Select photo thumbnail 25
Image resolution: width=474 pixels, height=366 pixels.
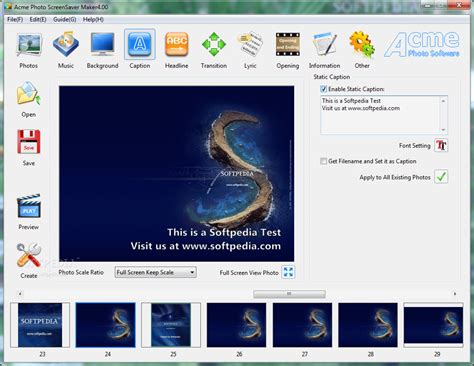(171, 325)
